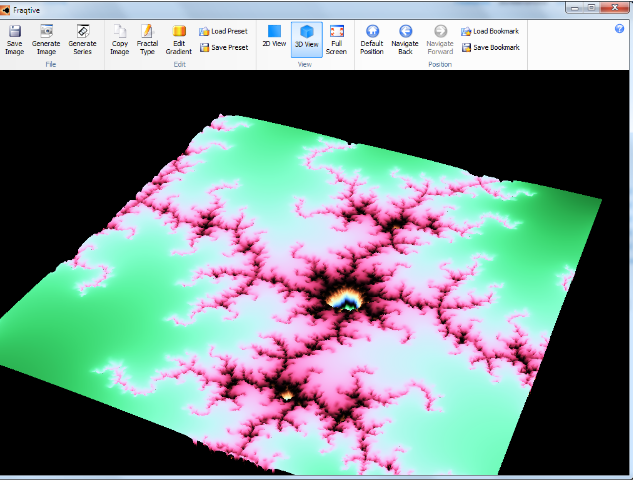The height and width of the screenshot is (480, 633).
Task: Toggle the 2D View mode
Action: click(274, 39)
